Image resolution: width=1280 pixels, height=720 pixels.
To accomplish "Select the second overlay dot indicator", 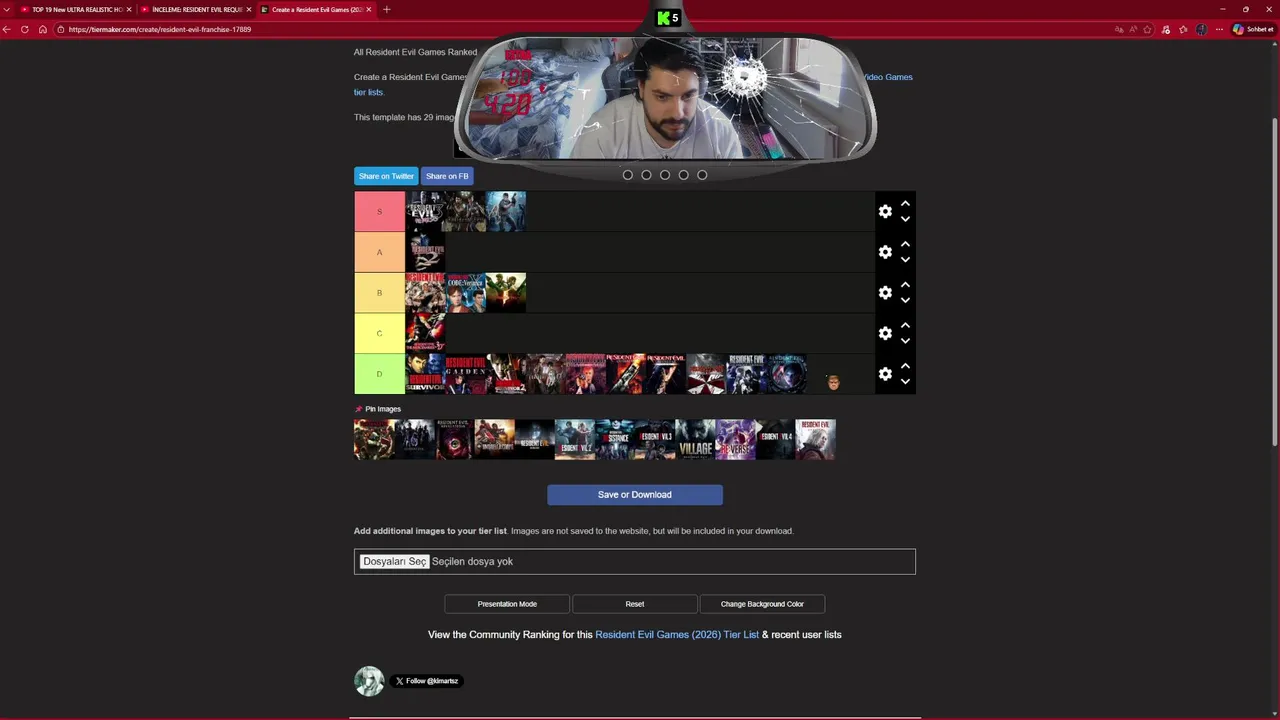I will pos(646,175).
